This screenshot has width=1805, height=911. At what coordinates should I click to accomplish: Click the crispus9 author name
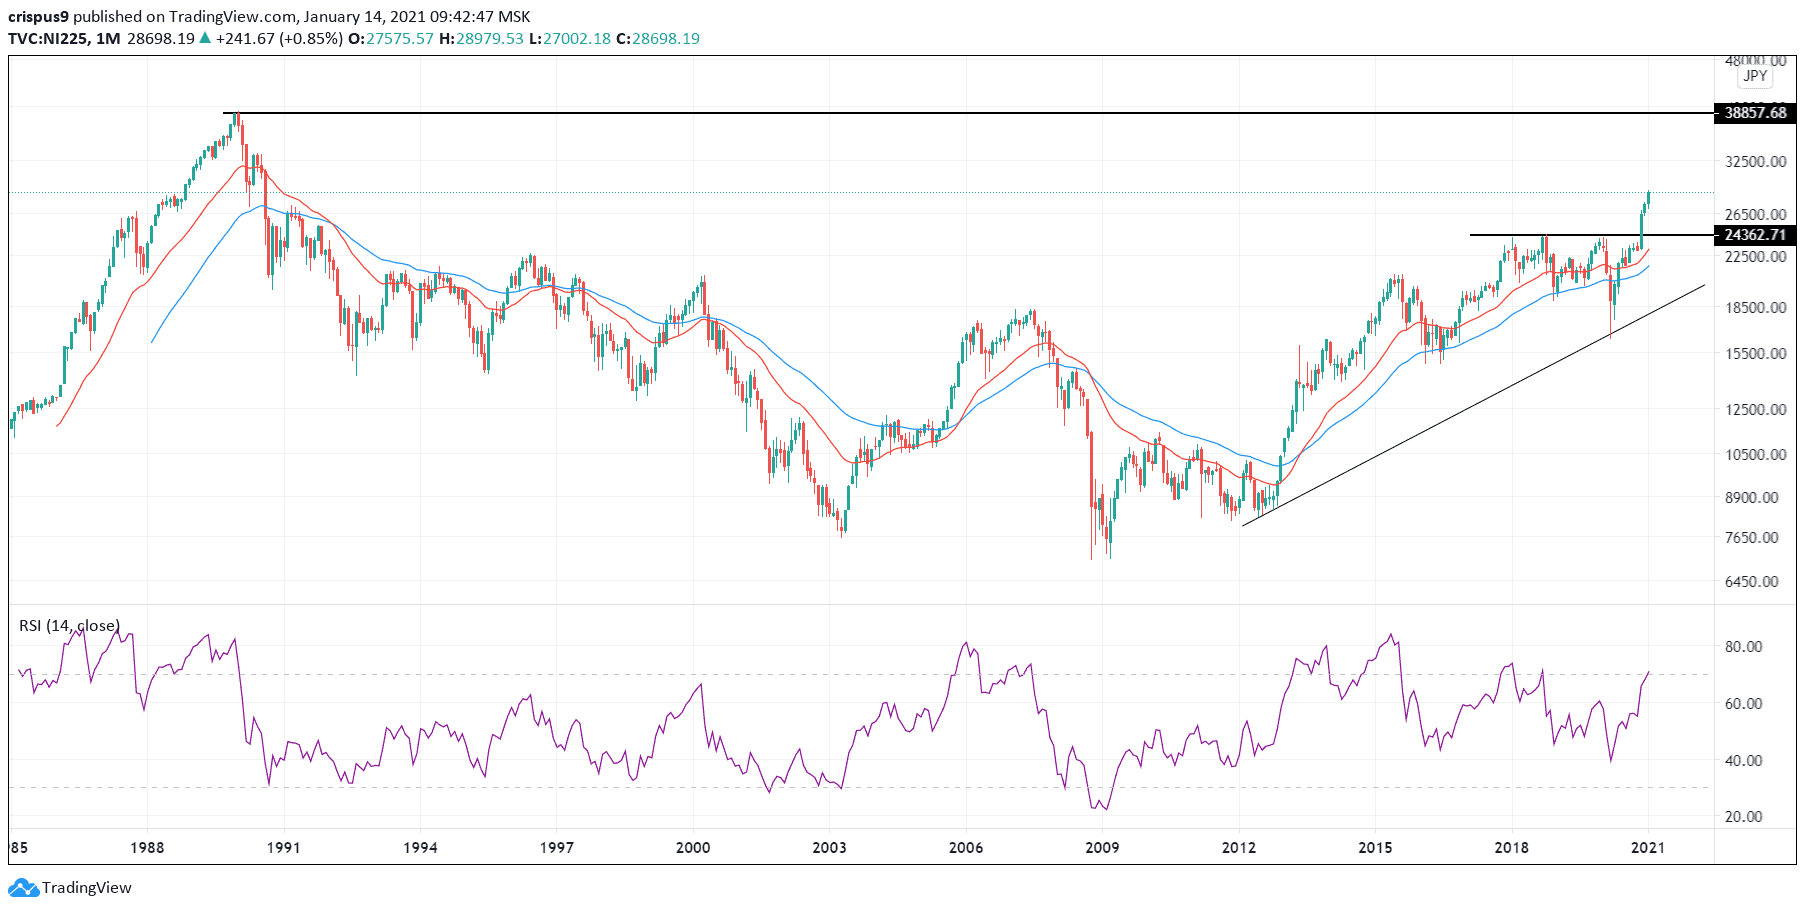[x=38, y=17]
